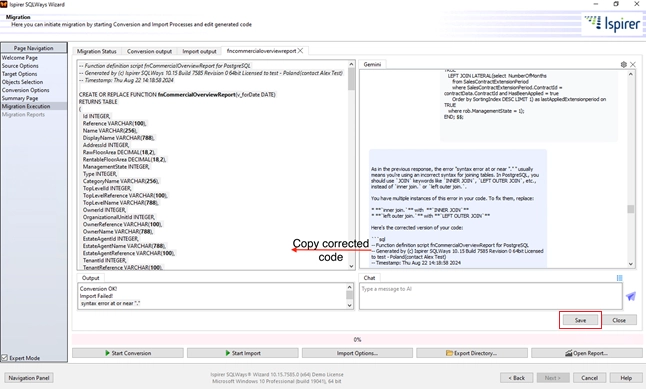Click Open Report button

click(x=587, y=353)
